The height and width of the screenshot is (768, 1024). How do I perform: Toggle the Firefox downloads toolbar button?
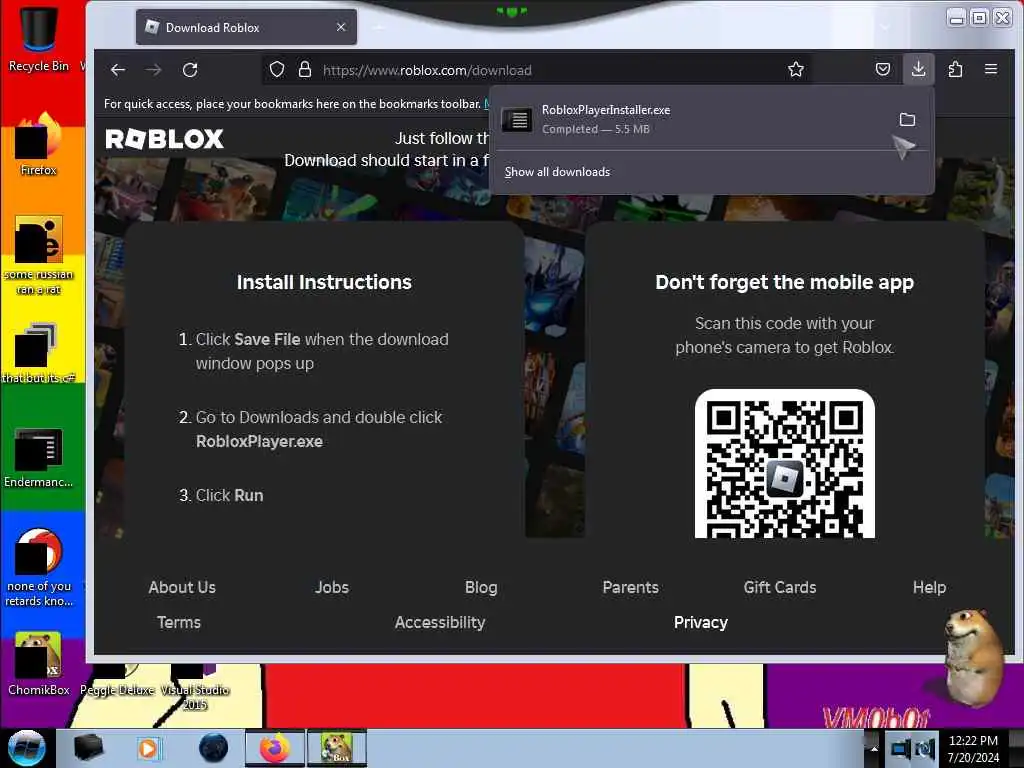918,69
